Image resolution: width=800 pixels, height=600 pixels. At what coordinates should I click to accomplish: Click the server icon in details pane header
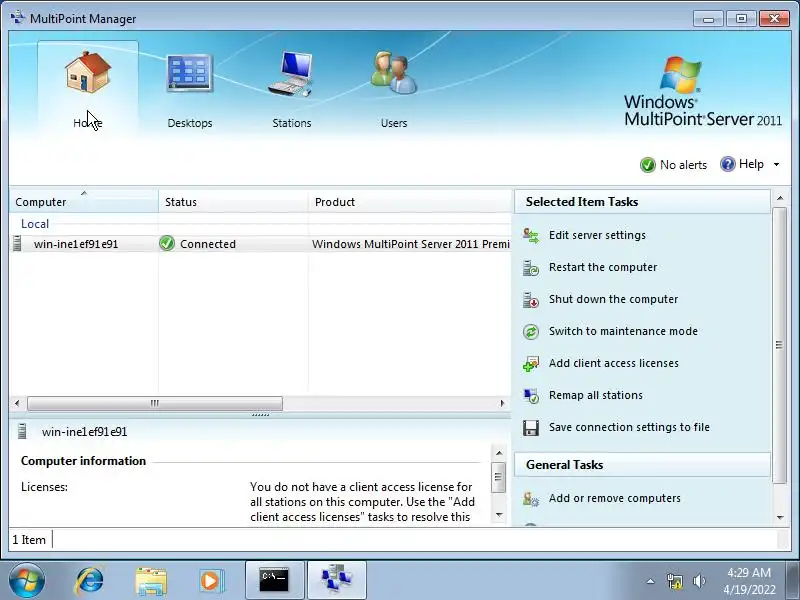click(x=22, y=432)
